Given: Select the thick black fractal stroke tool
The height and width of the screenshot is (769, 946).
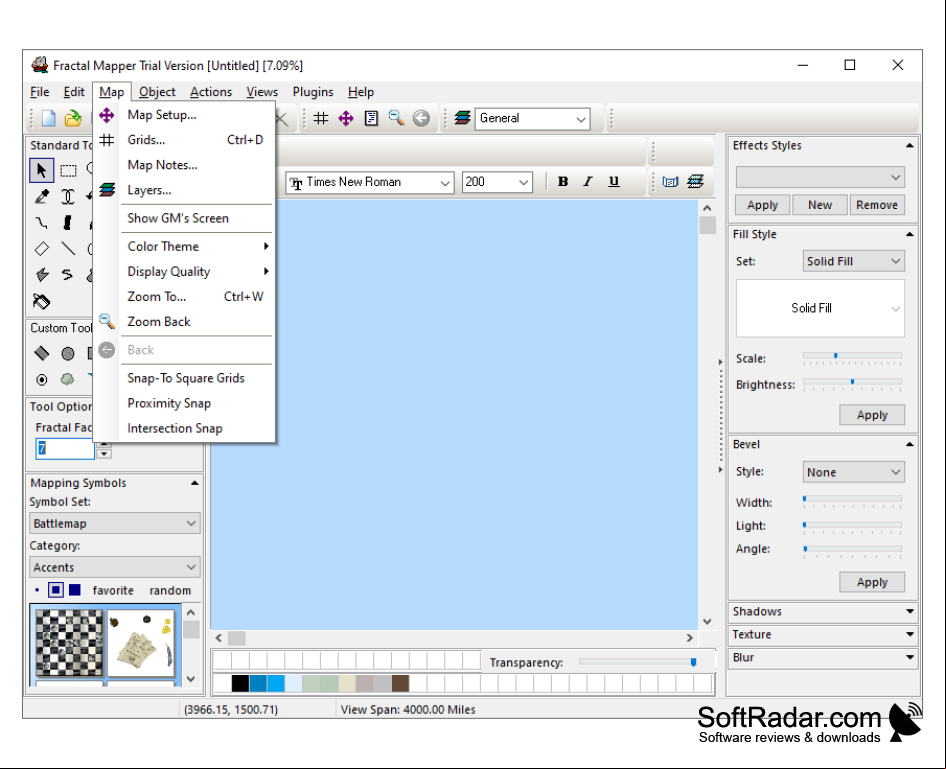Looking at the screenshot, I should point(68,223).
